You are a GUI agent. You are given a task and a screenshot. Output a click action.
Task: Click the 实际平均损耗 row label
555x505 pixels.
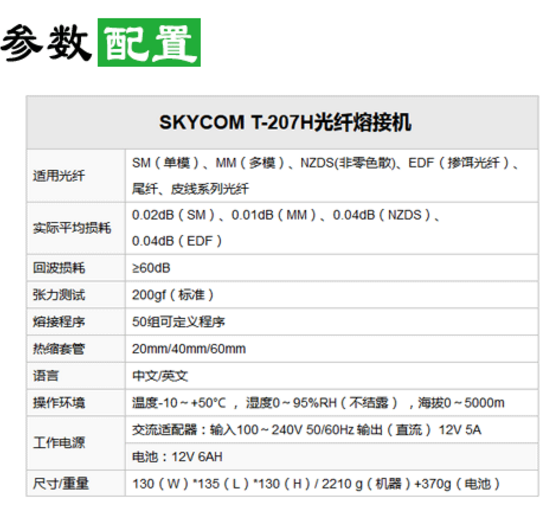tap(72, 228)
